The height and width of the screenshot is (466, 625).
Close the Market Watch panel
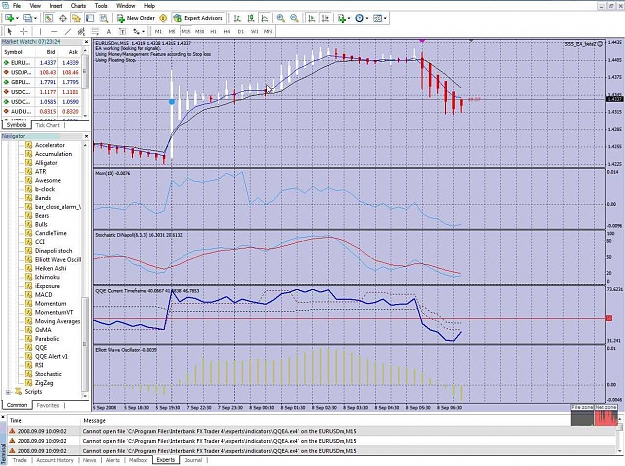point(86,42)
